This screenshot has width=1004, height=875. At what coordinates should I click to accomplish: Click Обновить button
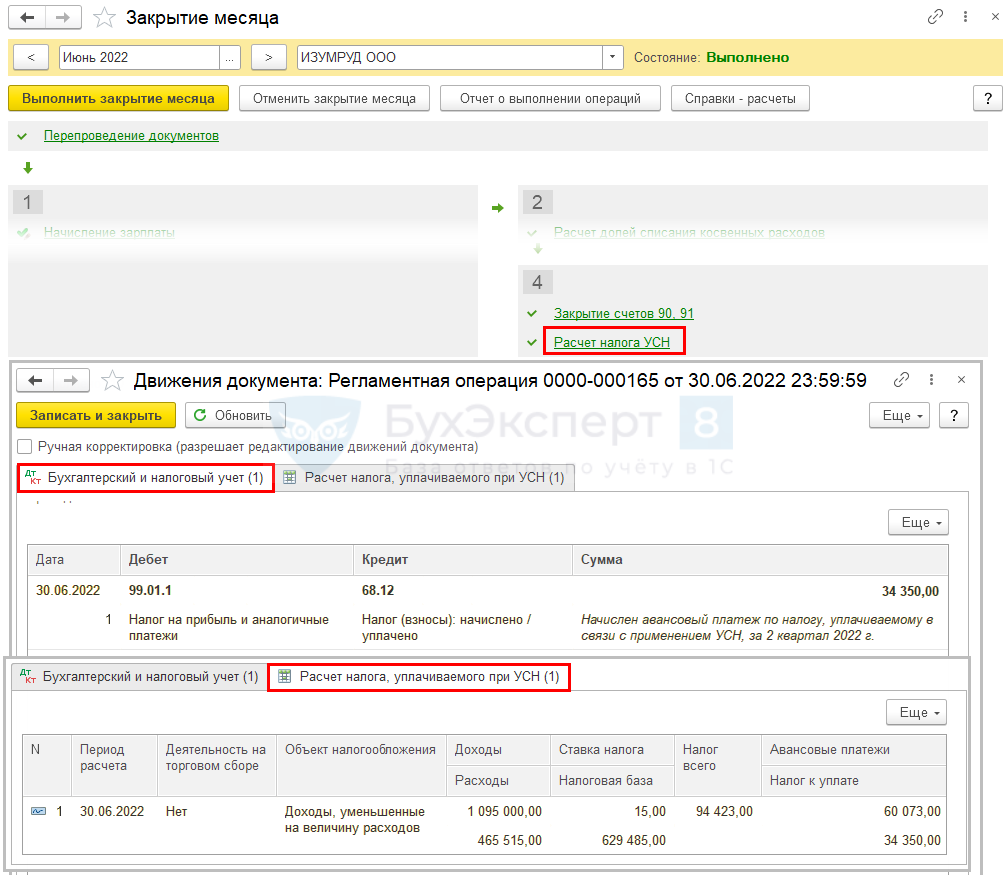tap(235, 415)
